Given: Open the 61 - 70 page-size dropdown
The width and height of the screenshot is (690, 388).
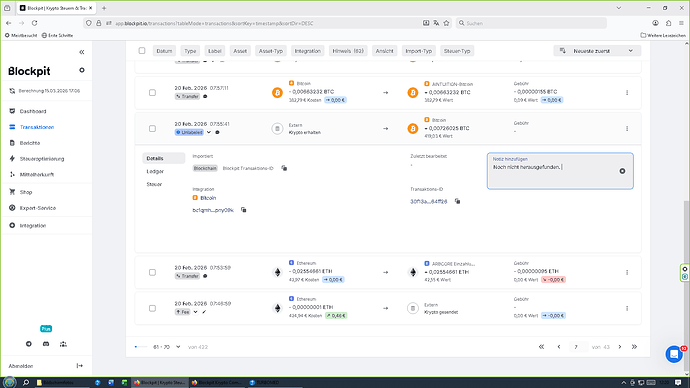Looking at the screenshot, I should (167, 347).
